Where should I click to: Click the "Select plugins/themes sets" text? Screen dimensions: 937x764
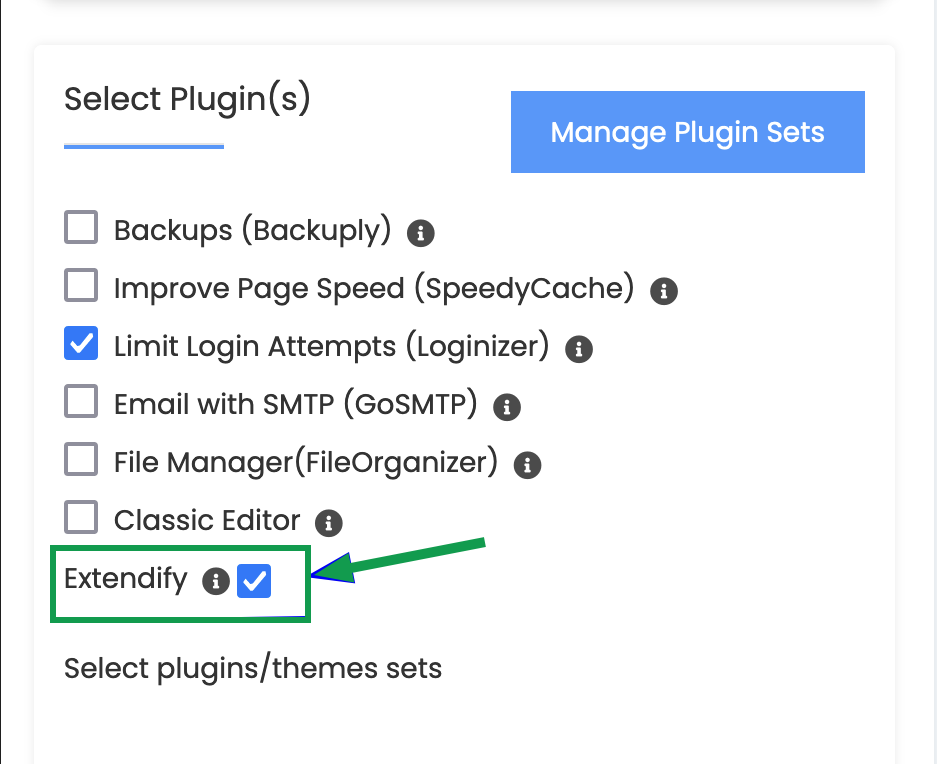(253, 667)
